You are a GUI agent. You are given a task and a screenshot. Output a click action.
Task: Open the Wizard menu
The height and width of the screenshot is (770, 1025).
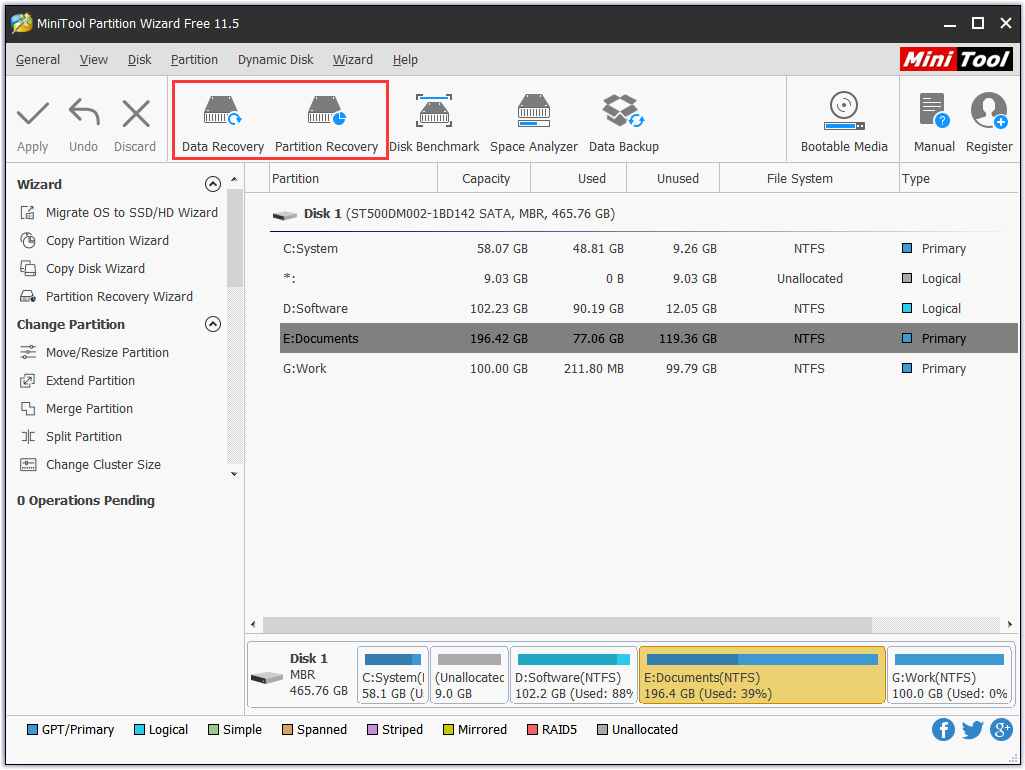[352, 59]
